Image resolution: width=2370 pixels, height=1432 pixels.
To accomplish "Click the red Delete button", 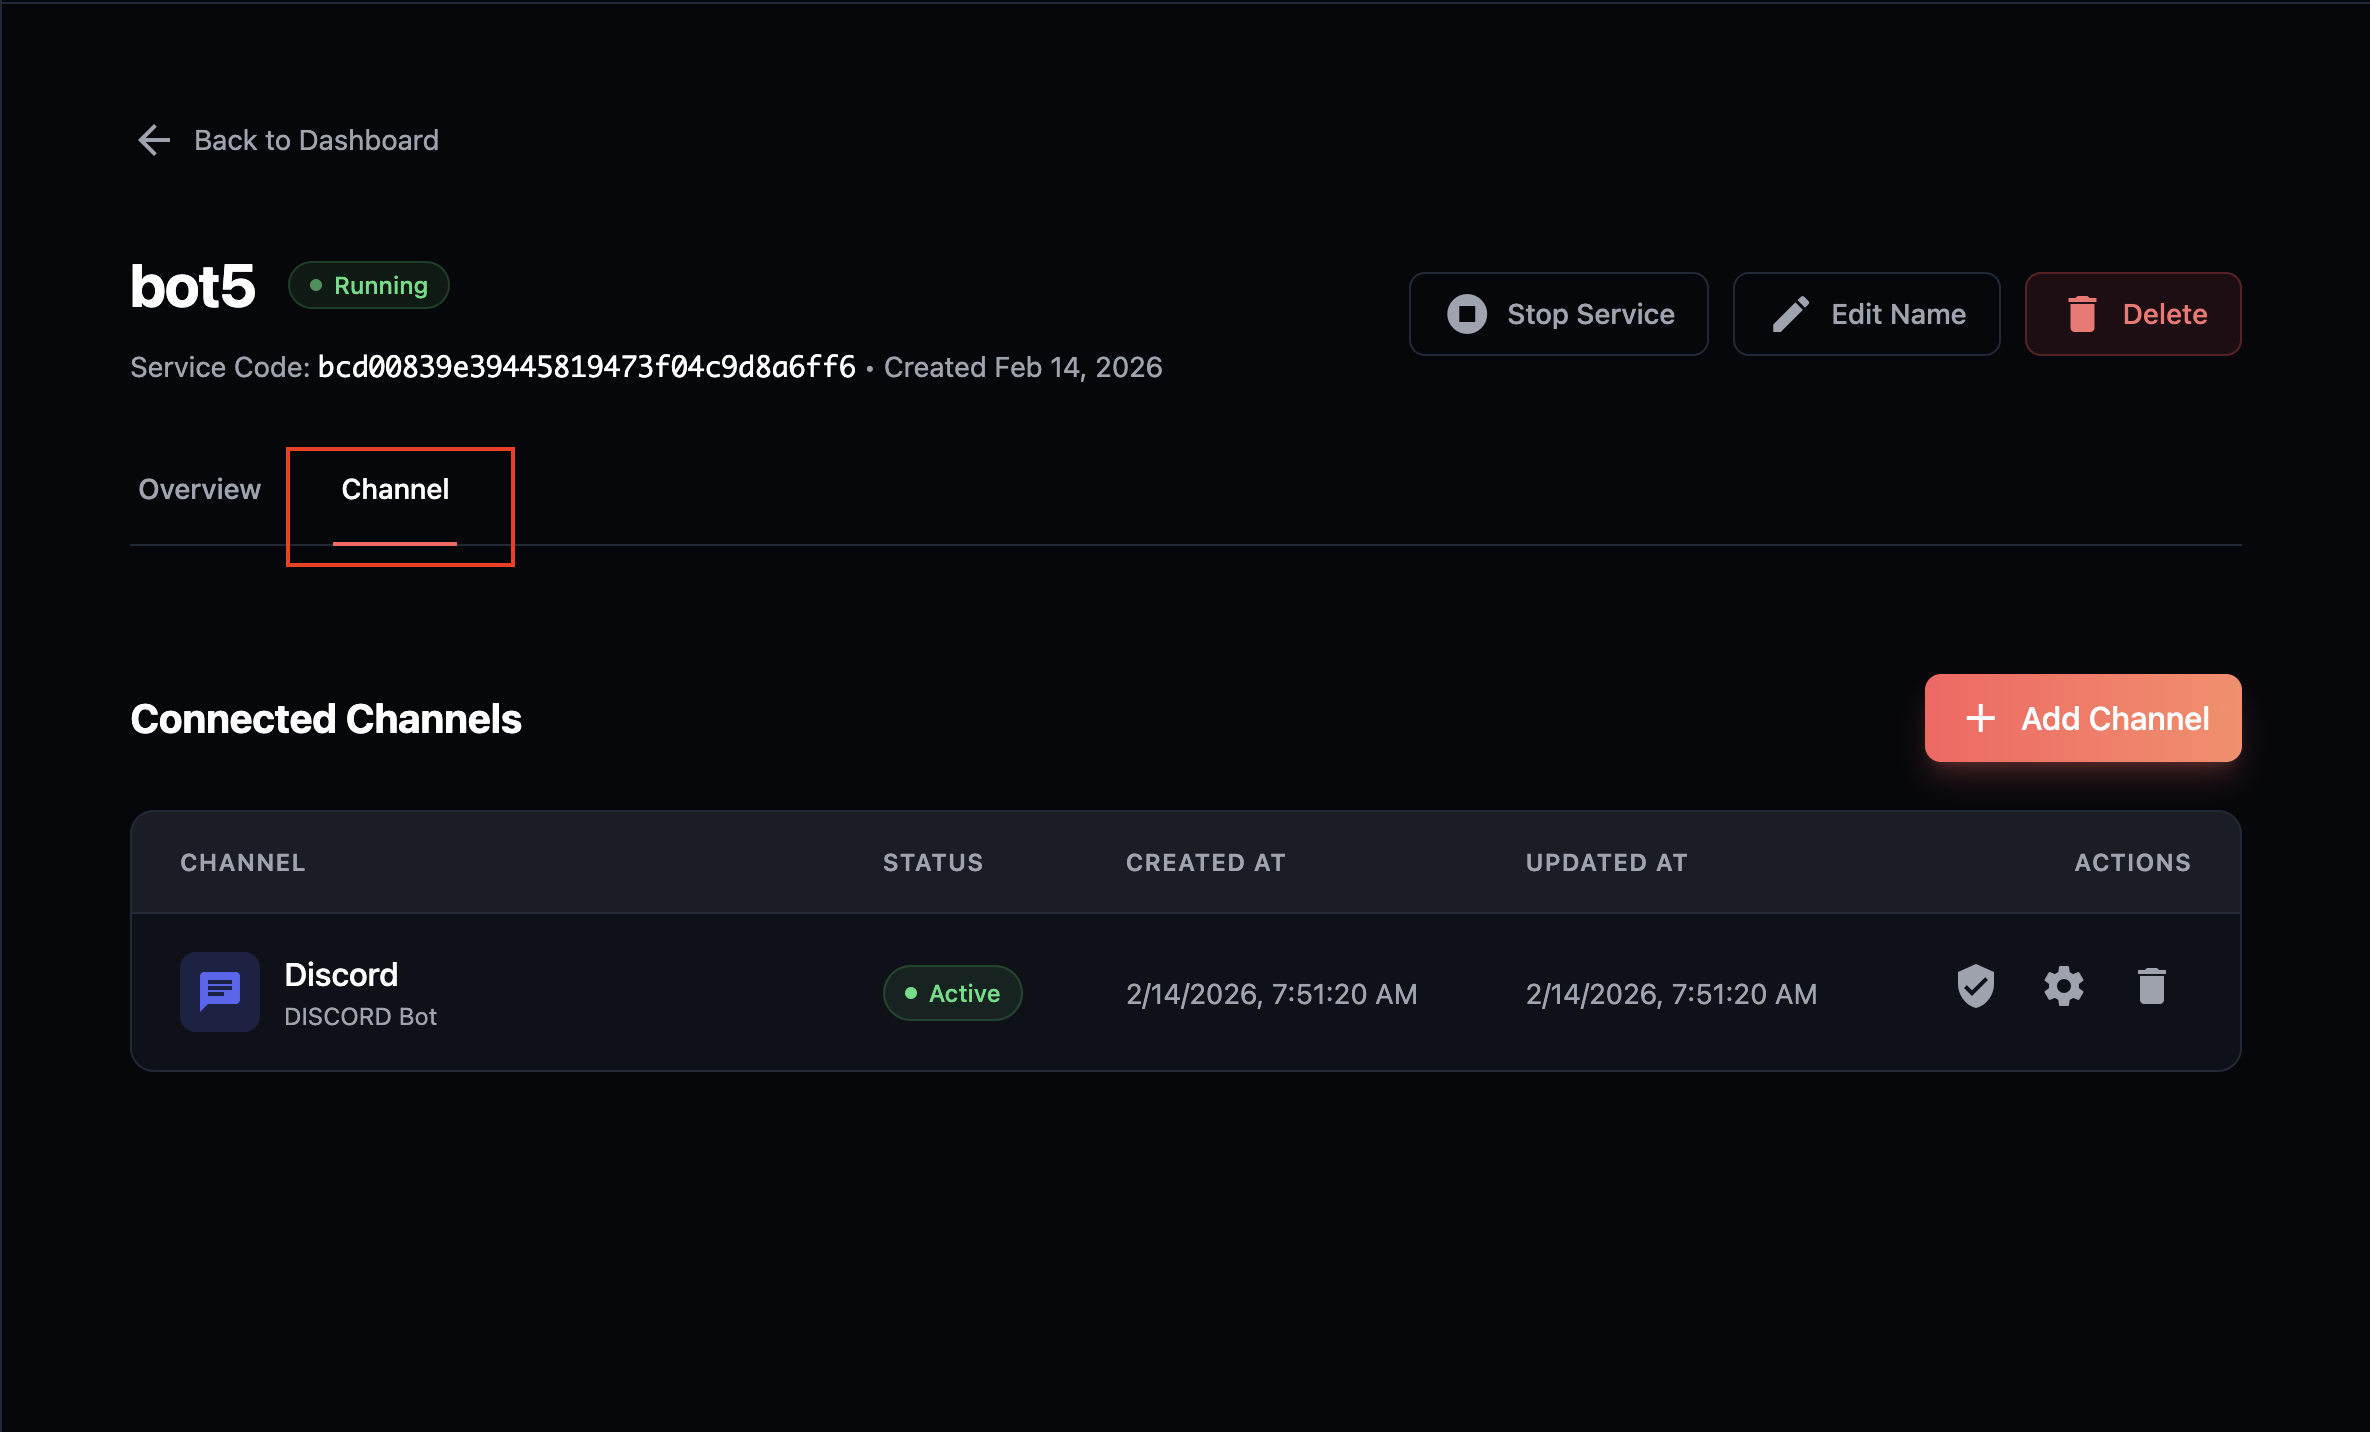I will coord(2133,314).
